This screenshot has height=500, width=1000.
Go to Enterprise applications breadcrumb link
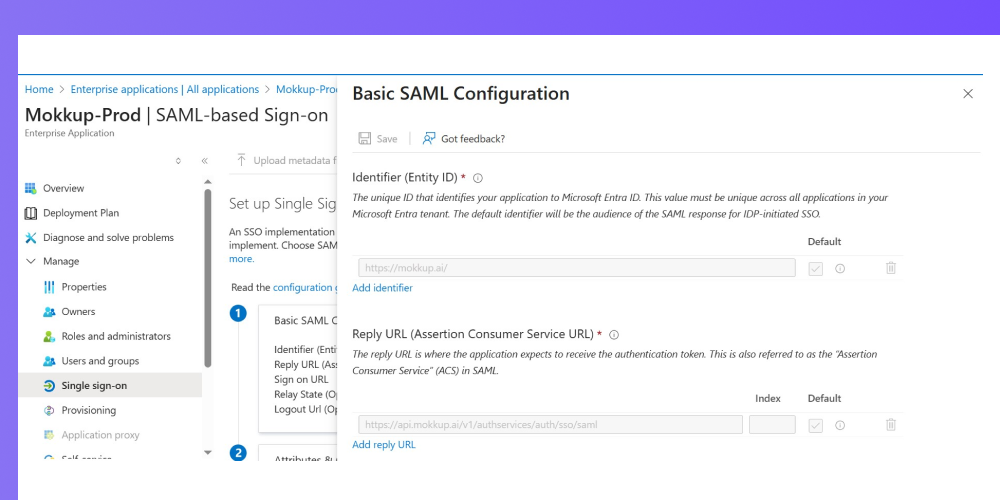[x=165, y=89]
